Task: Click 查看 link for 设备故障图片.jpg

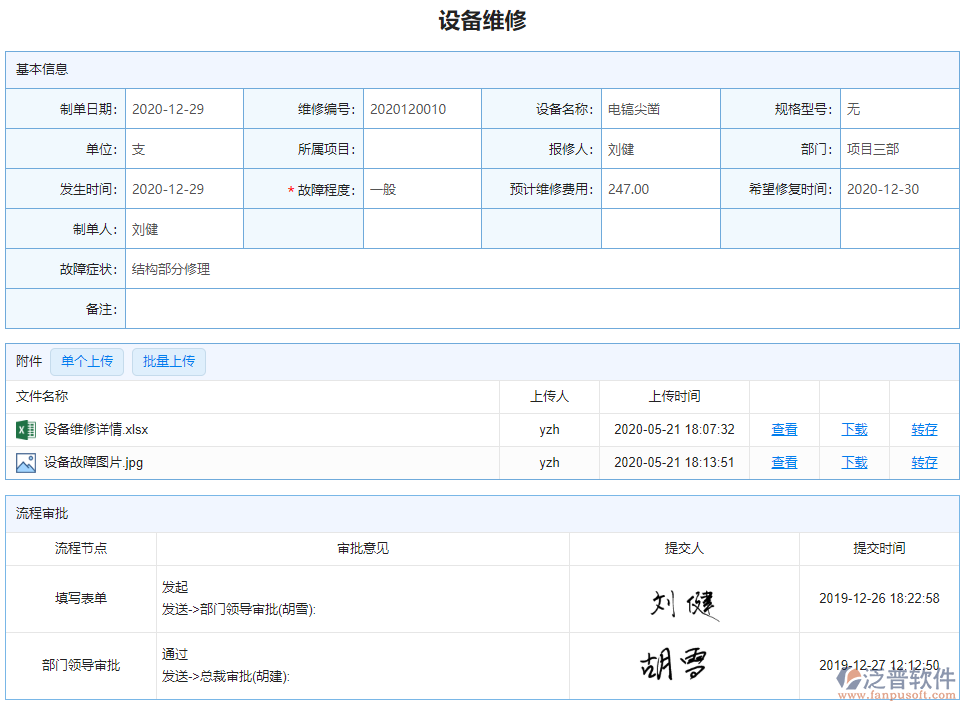Action: 784,462
